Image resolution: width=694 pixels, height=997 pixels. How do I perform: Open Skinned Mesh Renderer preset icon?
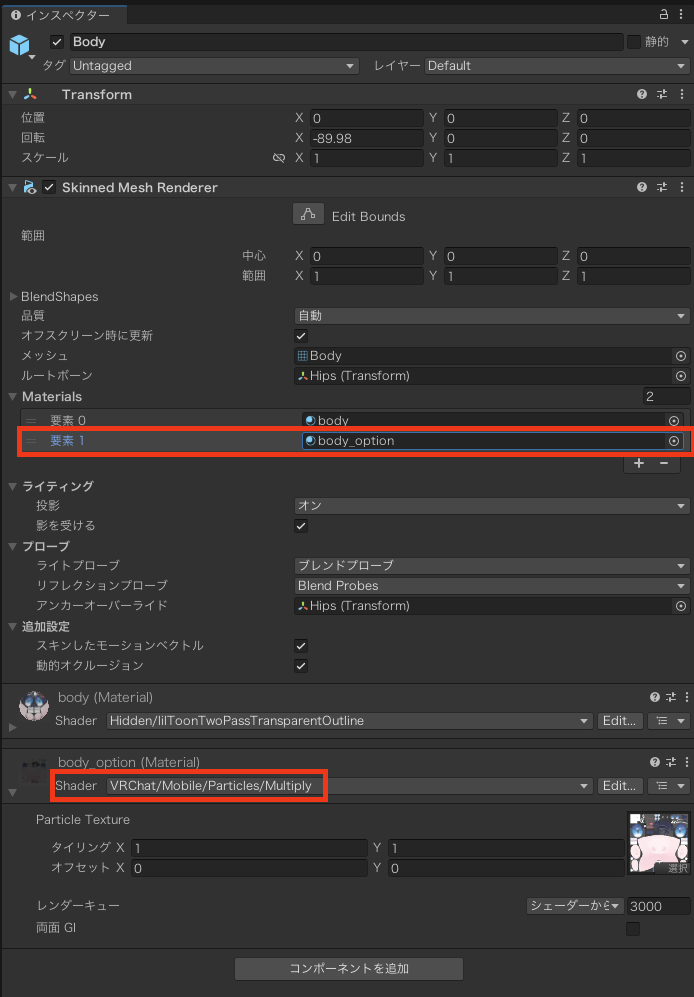click(661, 187)
